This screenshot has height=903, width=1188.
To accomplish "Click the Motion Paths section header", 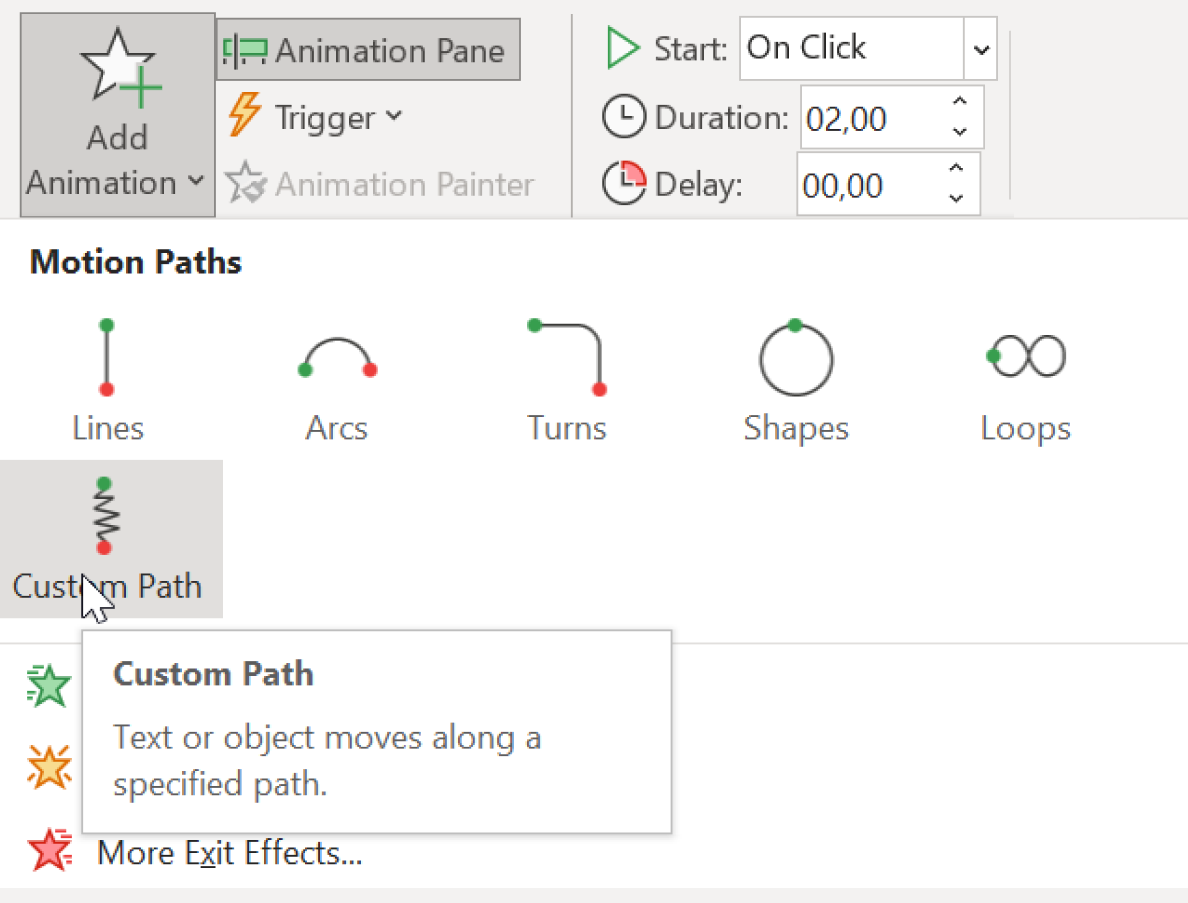I will point(135,261).
